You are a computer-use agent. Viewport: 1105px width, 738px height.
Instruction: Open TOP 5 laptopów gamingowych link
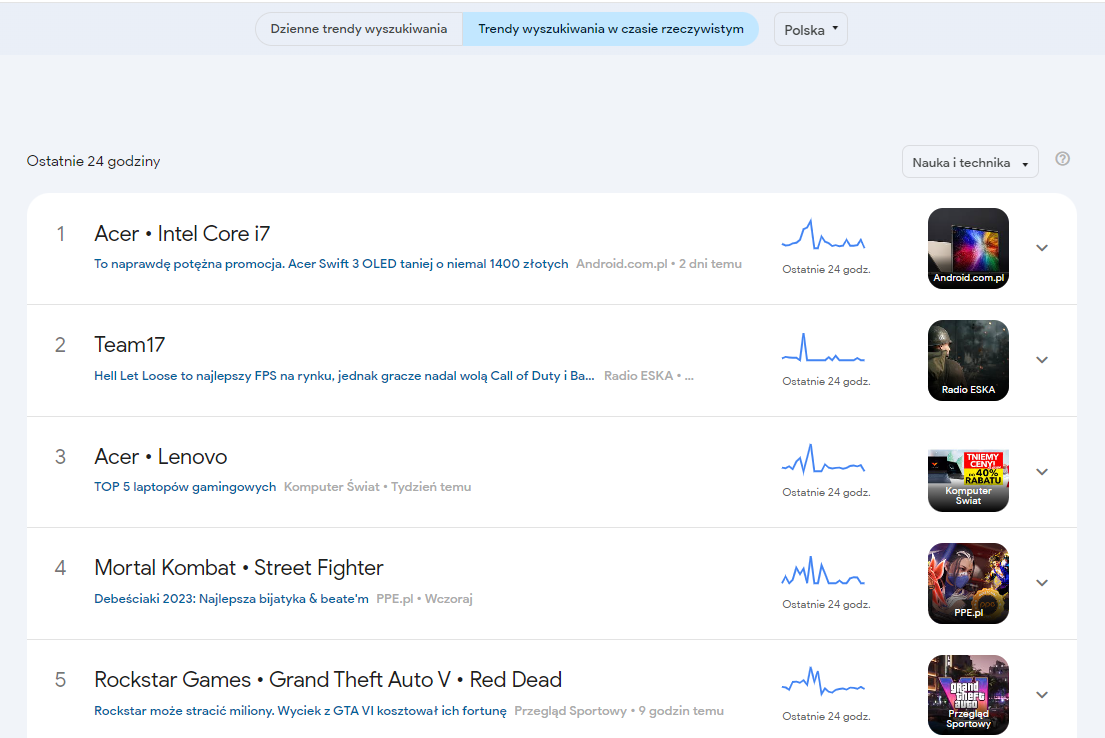[185, 486]
